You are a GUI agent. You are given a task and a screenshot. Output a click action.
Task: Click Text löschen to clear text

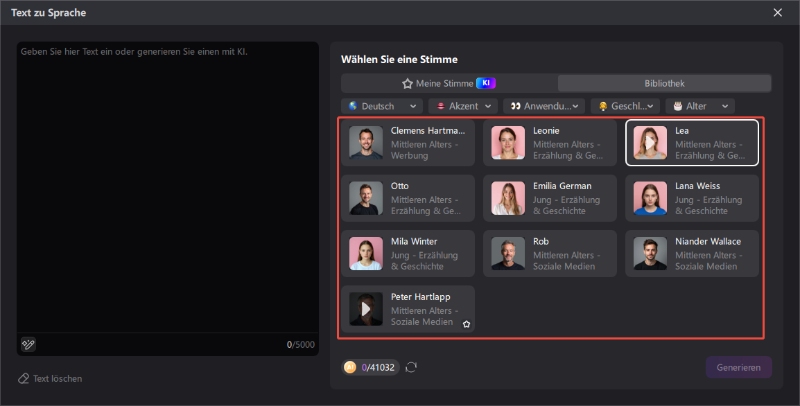pyautogui.click(x=50, y=378)
